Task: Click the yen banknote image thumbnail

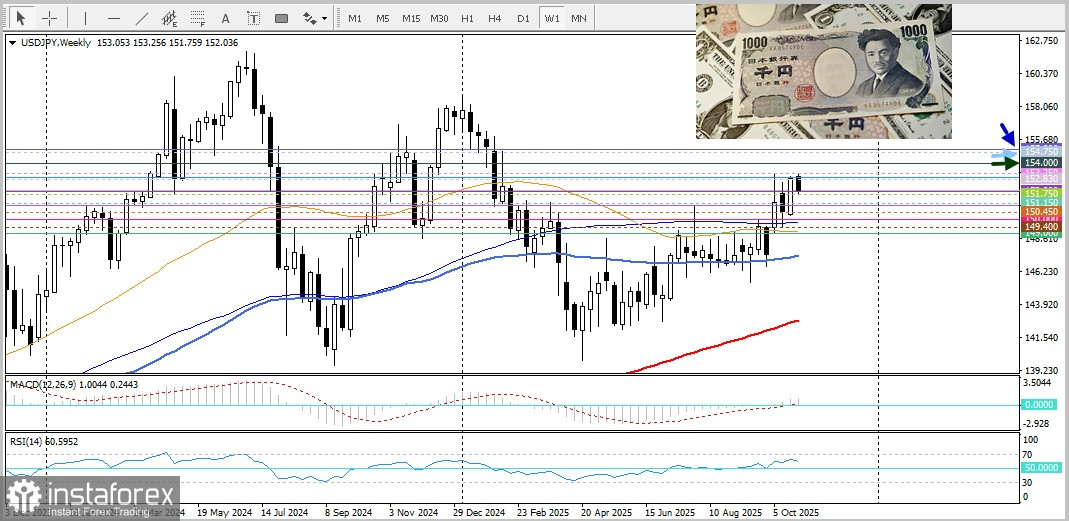Action: coord(824,72)
